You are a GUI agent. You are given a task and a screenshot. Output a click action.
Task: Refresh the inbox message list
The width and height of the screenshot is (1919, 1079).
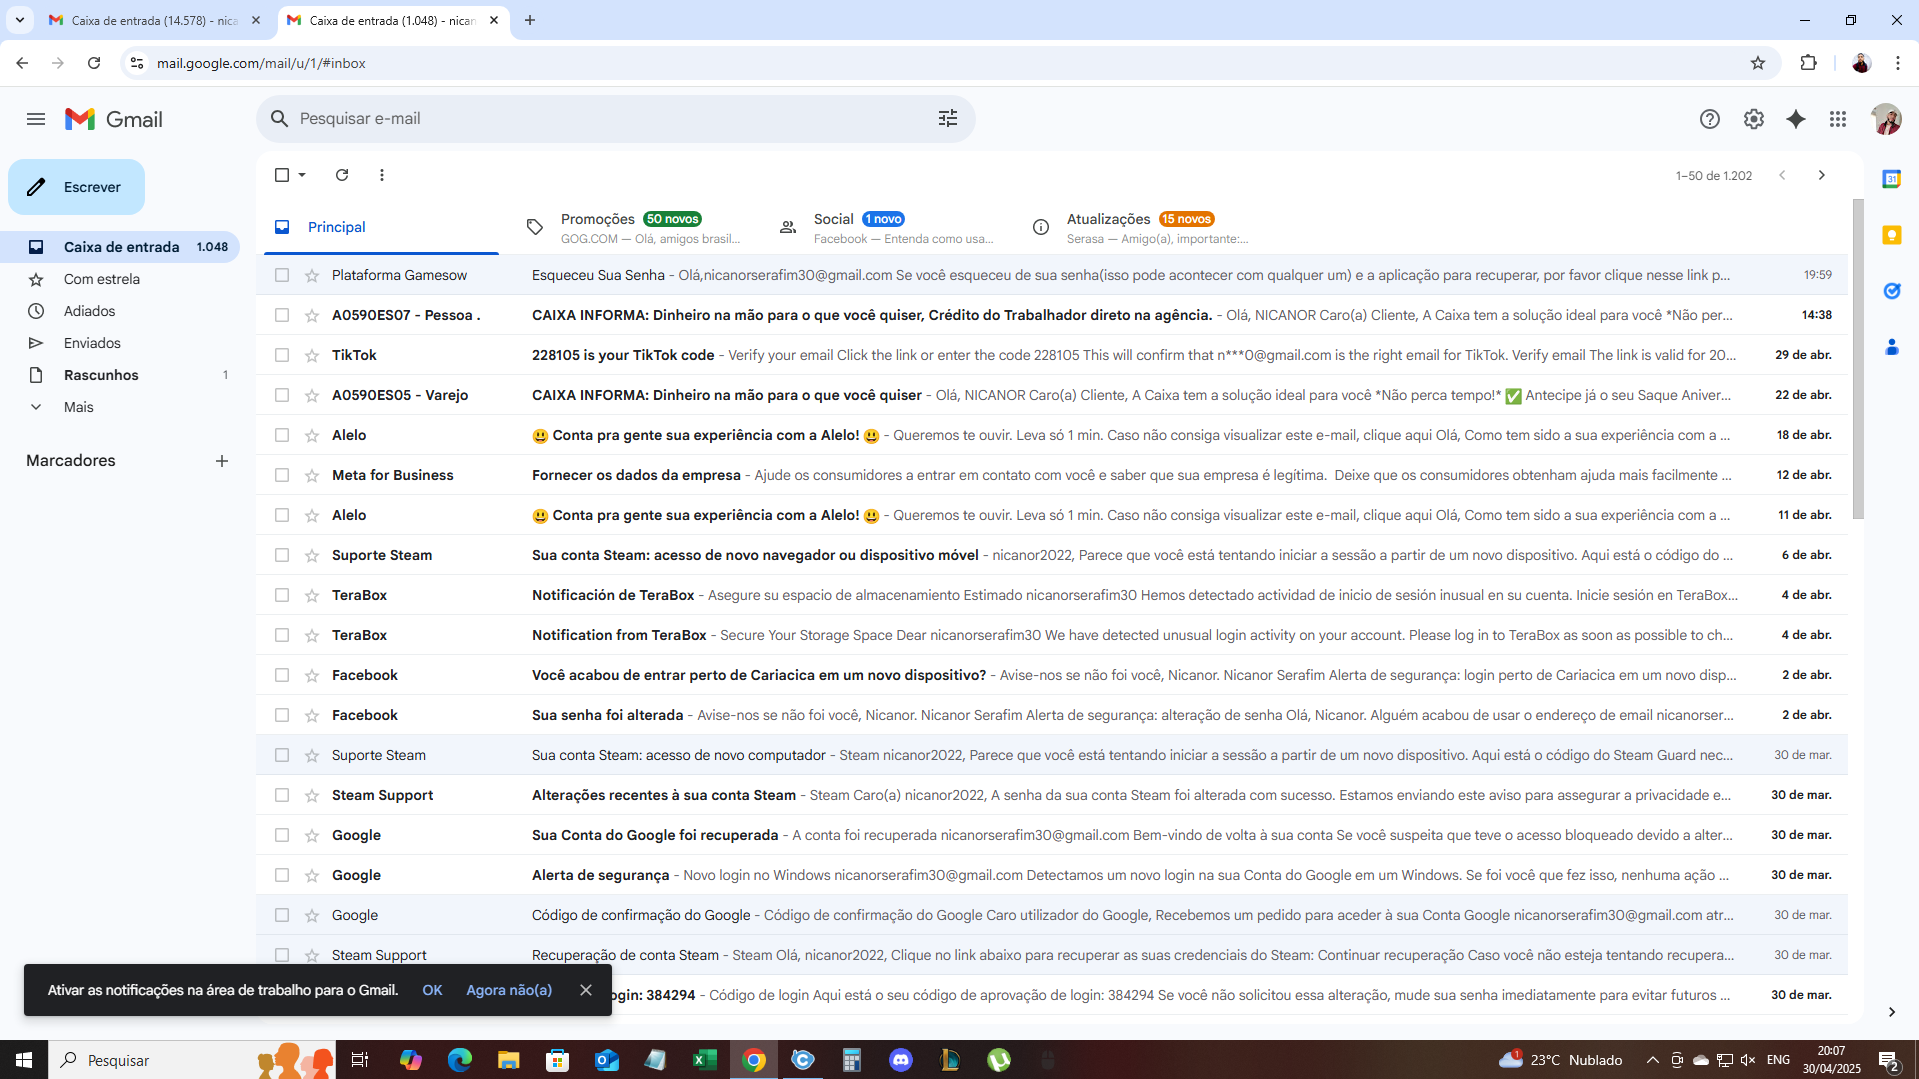(x=342, y=175)
